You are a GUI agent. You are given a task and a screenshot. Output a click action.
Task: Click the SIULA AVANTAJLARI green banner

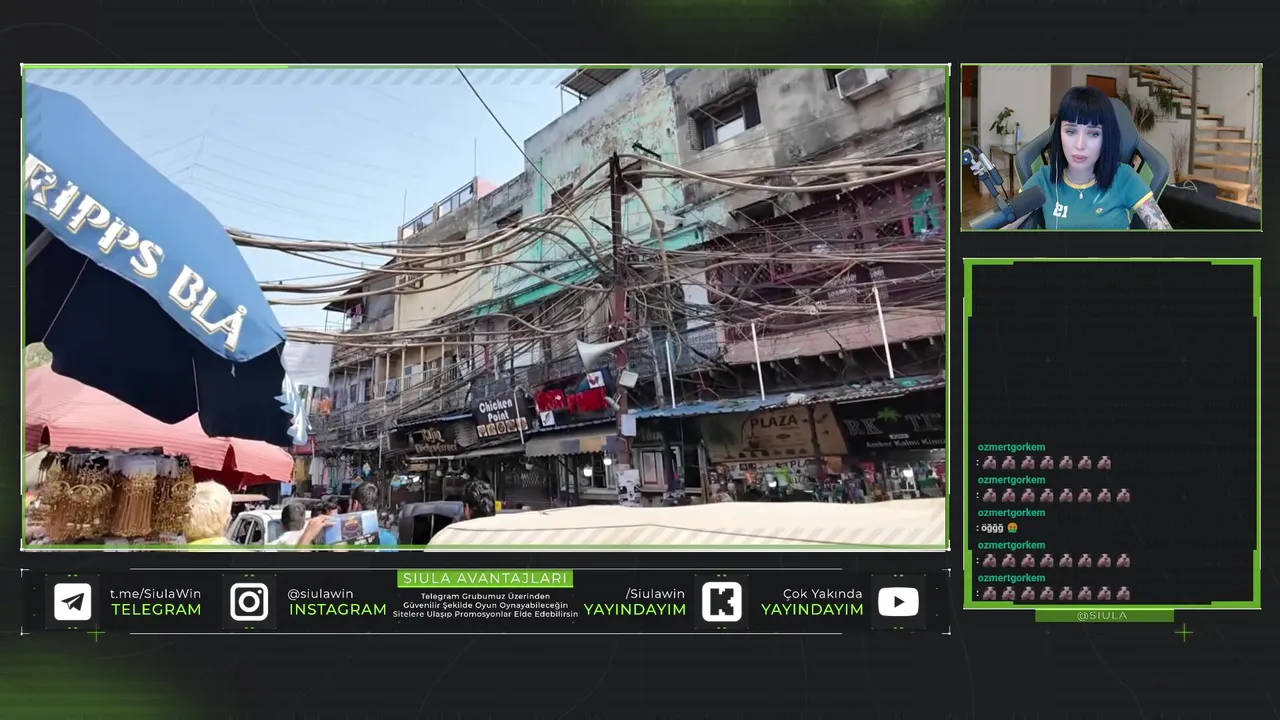coord(485,578)
